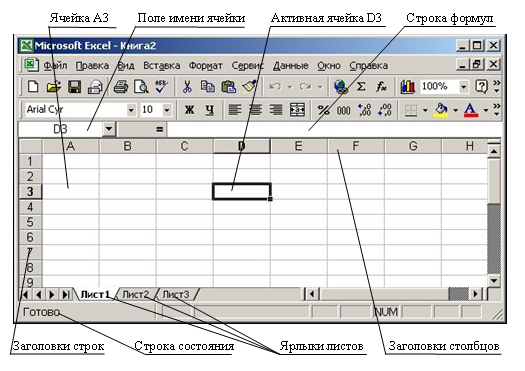Apply red font color A button
Image resolution: width=525 pixels, height=371 pixels.
point(471,110)
